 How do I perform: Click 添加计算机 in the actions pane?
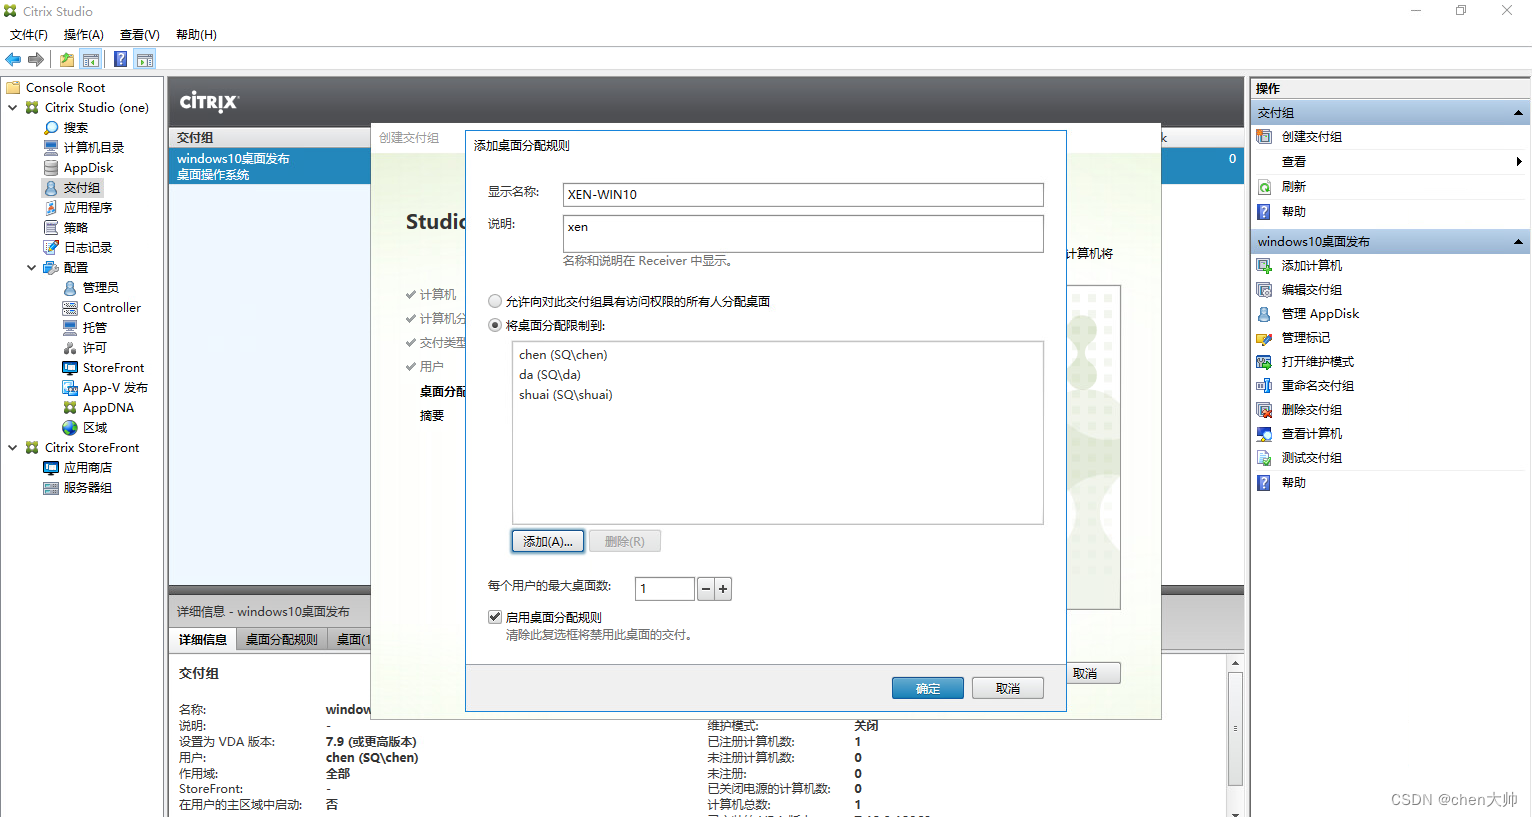tap(1312, 265)
